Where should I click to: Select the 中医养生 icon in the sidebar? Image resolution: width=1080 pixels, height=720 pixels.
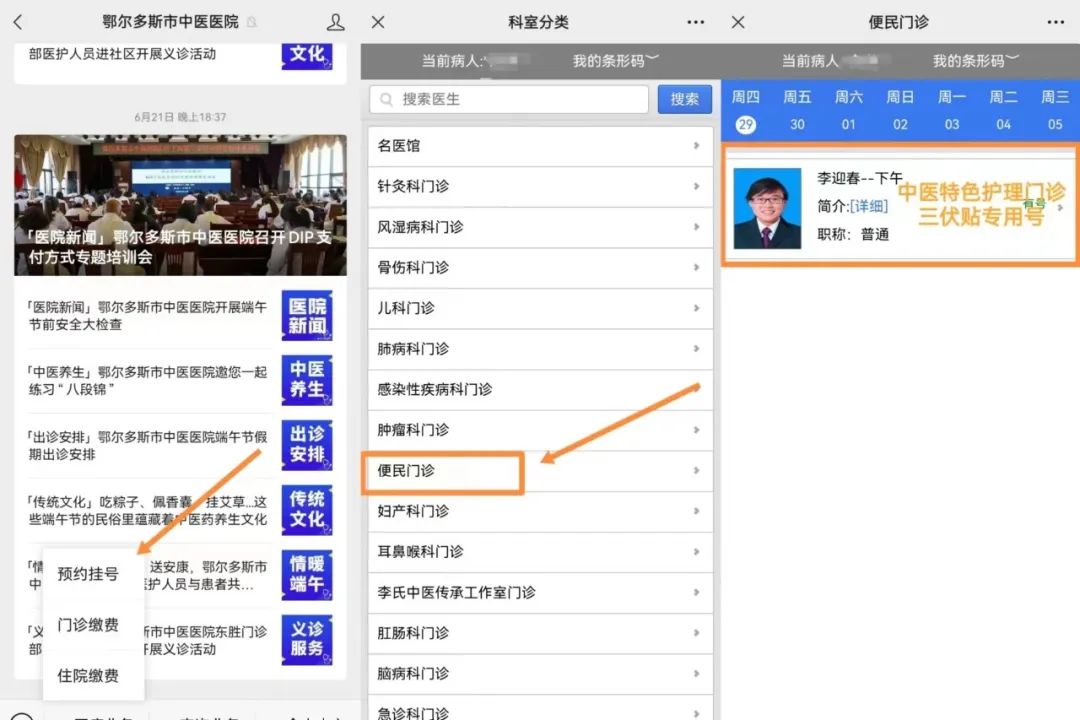(307, 380)
